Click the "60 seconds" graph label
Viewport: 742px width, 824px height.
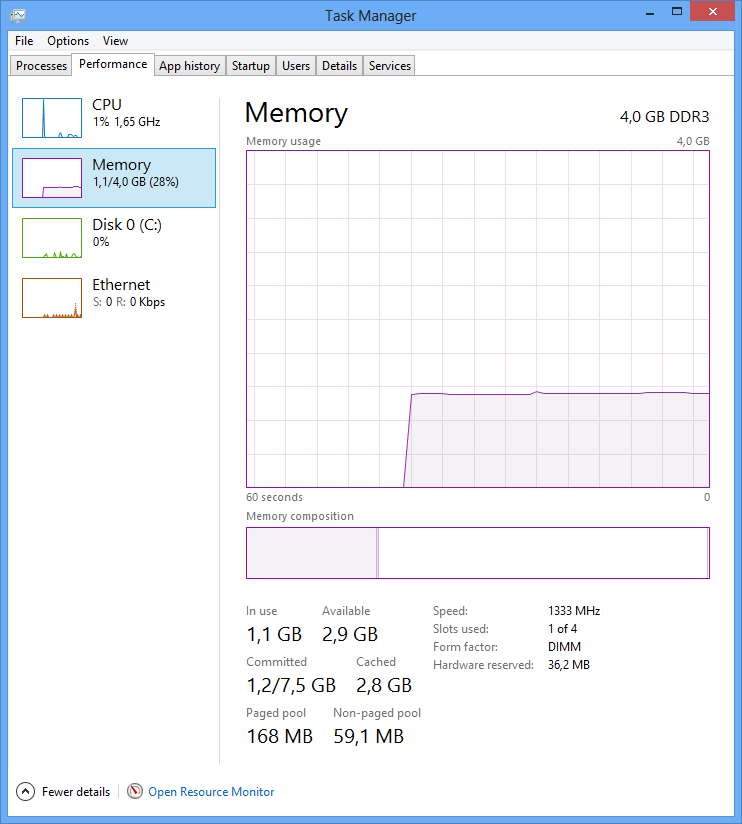(274, 497)
